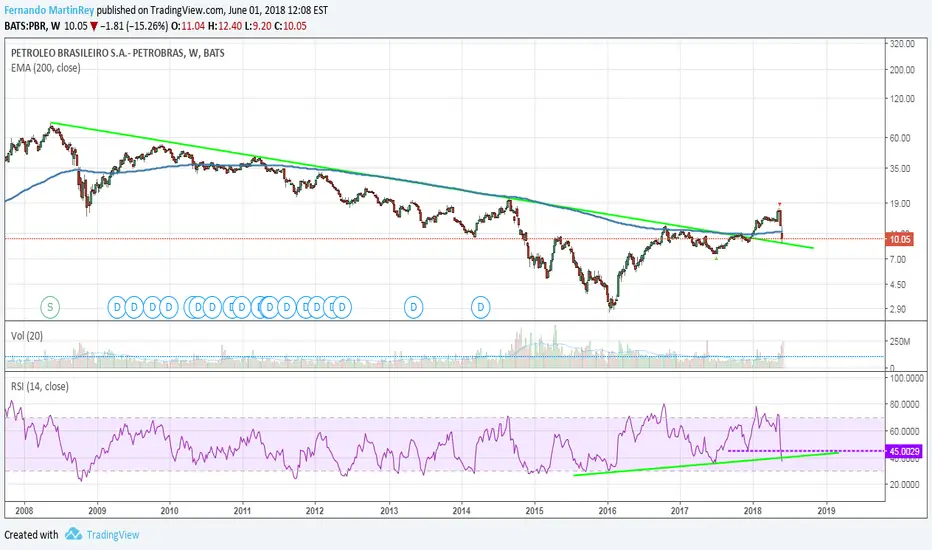
Task: Click the 2012 label on time axis
Action: (x=315, y=510)
